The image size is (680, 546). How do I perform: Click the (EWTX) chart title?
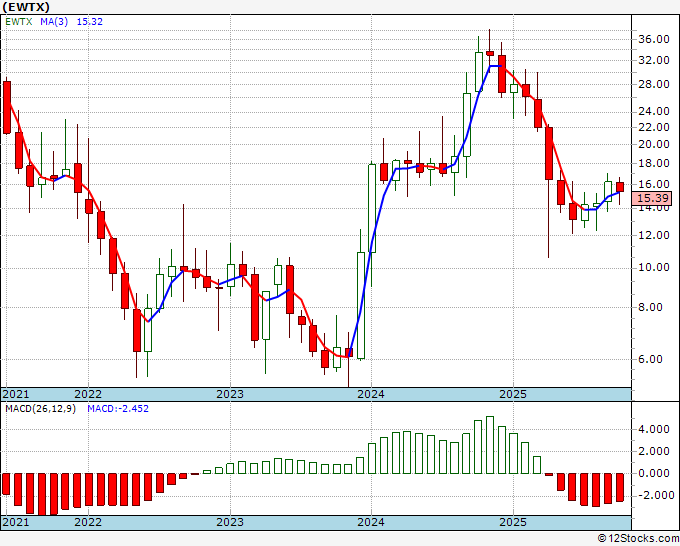pyautogui.click(x=26, y=7)
